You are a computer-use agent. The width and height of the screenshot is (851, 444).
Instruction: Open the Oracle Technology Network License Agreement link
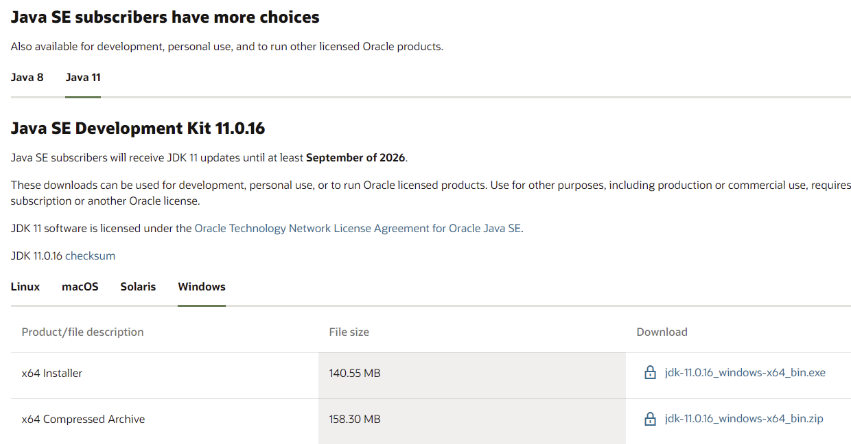(358, 228)
